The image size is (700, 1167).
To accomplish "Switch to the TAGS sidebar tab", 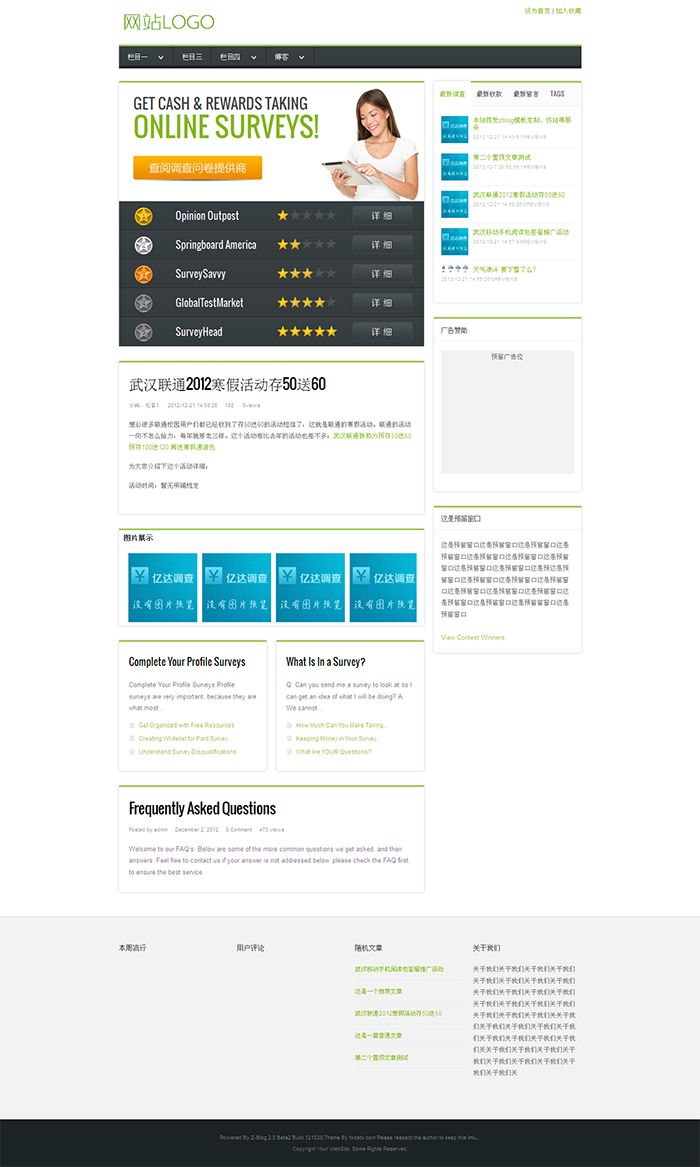I will 557,94.
